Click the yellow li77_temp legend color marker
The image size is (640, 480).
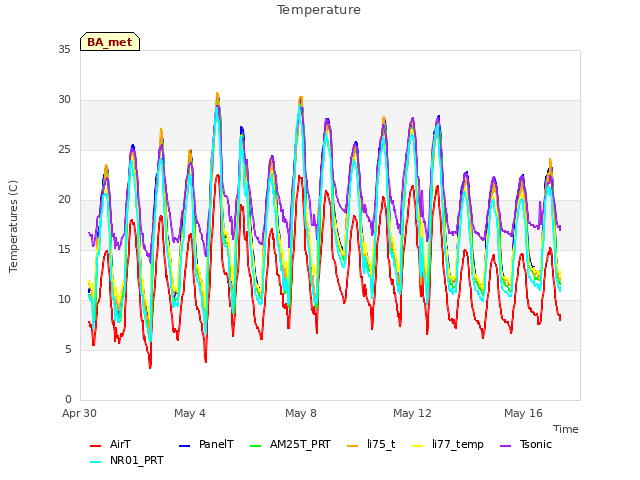418,446
